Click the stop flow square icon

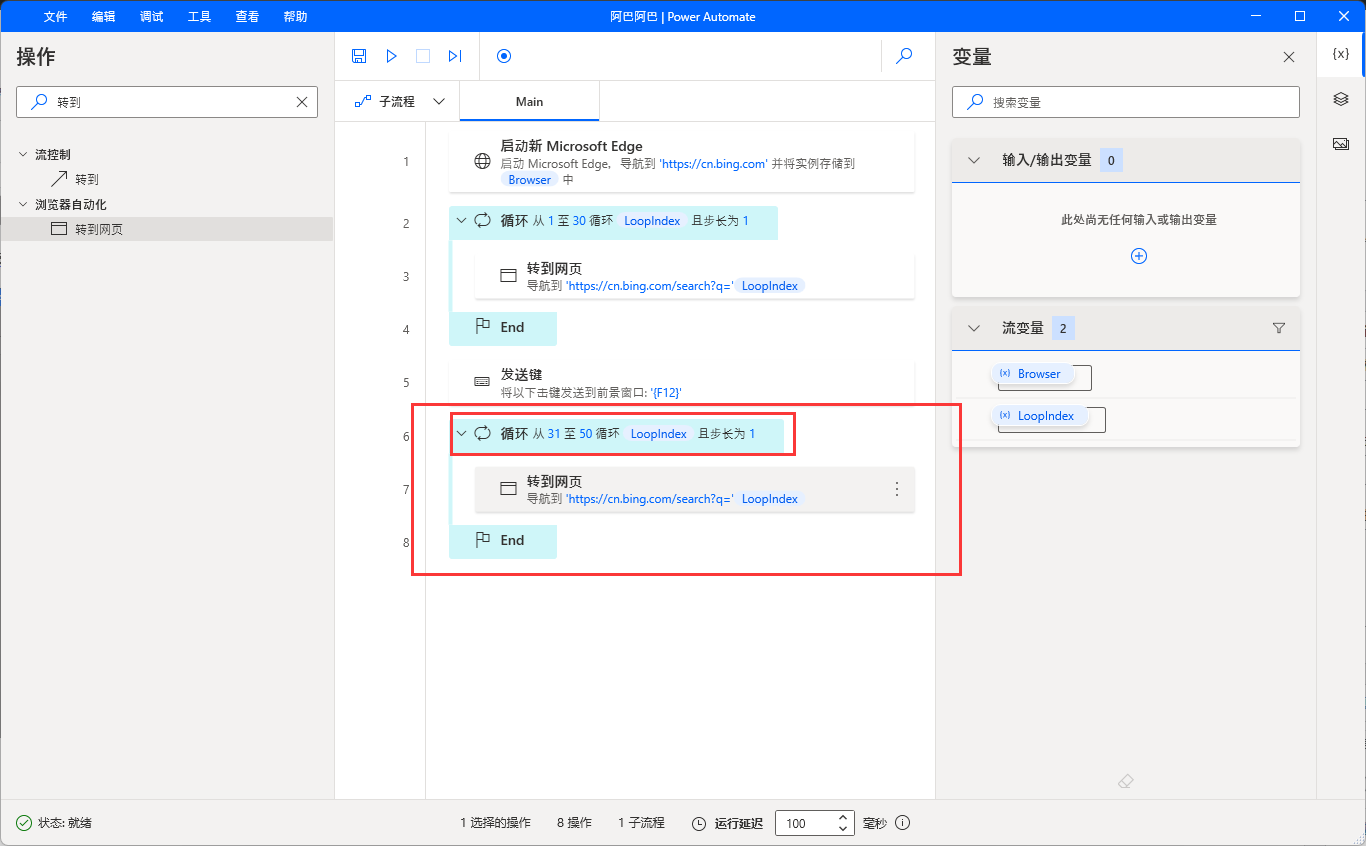point(423,56)
